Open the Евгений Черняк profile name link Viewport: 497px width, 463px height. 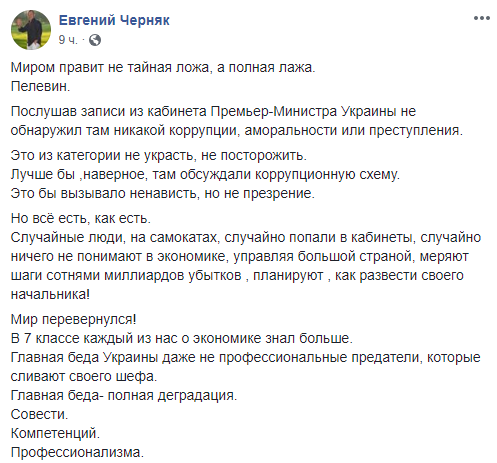click(x=114, y=20)
